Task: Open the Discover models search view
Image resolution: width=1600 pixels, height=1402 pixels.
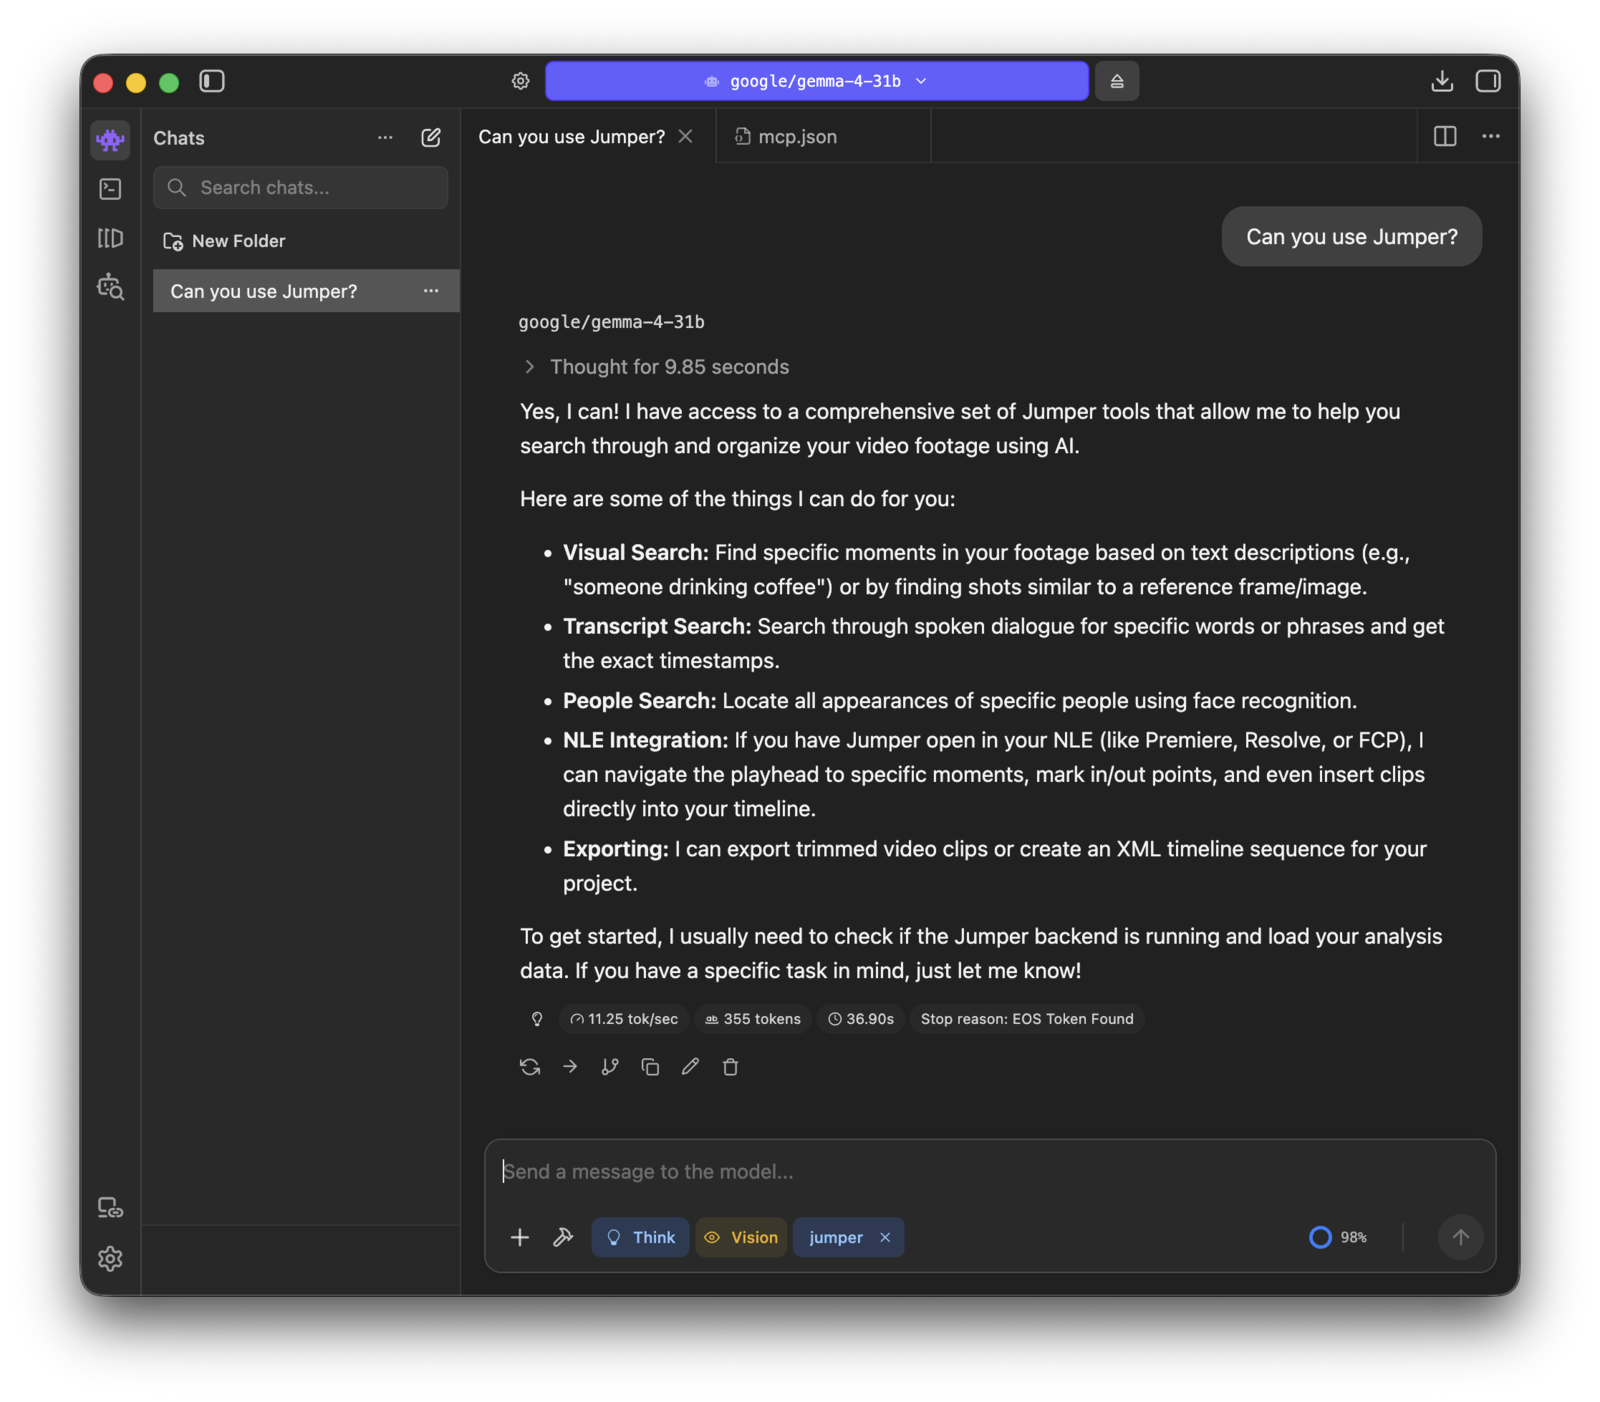Action: tap(110, 288)
